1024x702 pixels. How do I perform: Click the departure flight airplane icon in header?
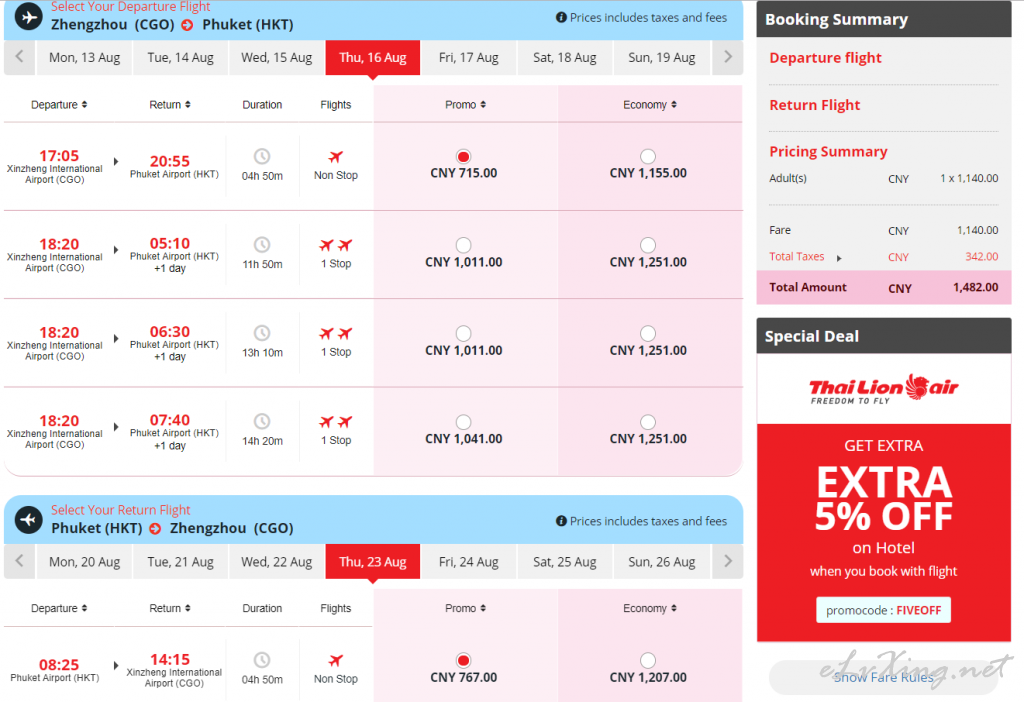coord(29,17)
